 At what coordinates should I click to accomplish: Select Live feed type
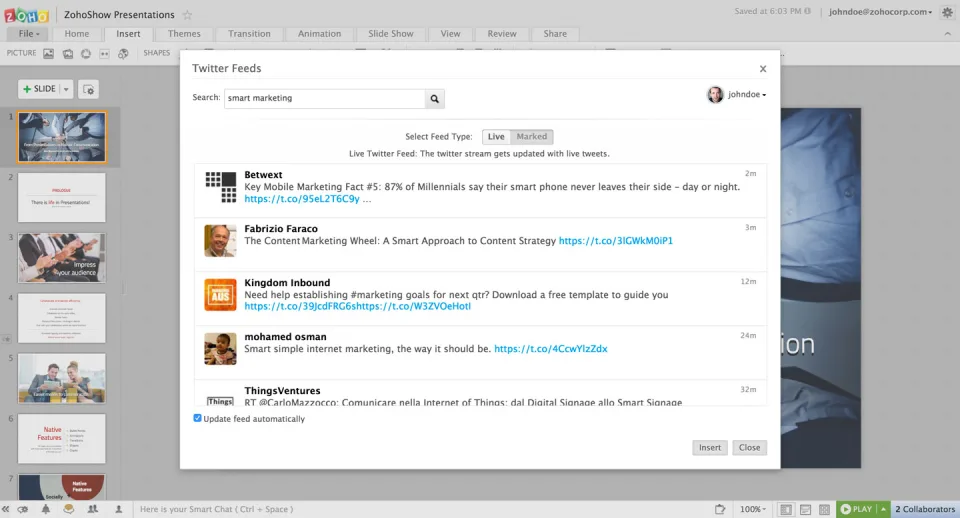click(x=496, y=137)
